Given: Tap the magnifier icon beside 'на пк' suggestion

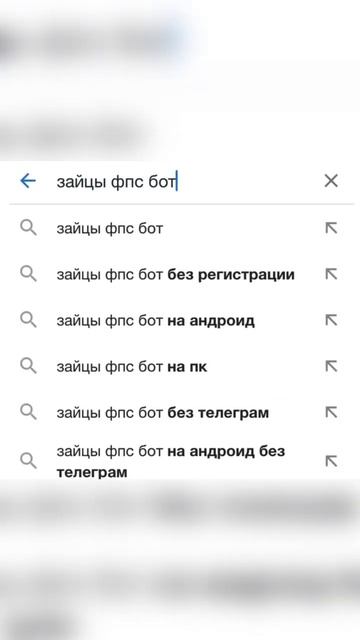Looking at the screenshot, I should tap(28, 367).
